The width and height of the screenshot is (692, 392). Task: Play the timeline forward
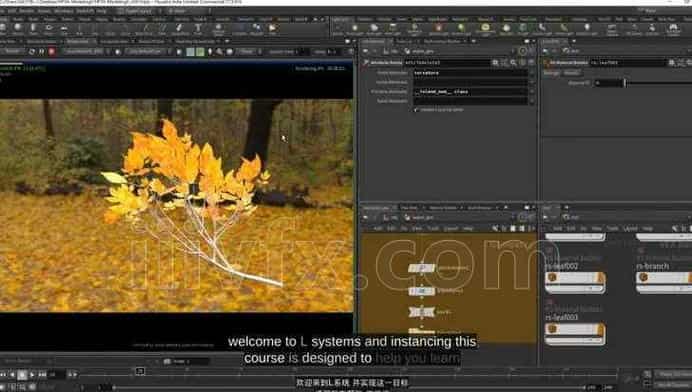point(32,375)
